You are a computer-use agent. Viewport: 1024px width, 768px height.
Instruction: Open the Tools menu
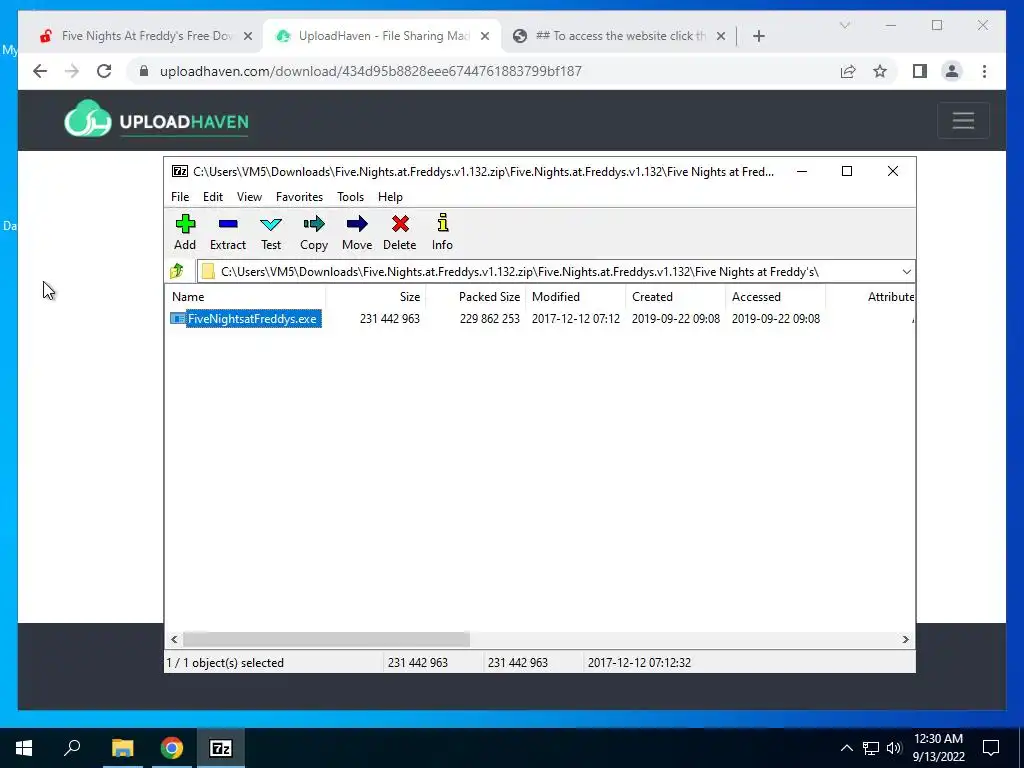[350, 197]
